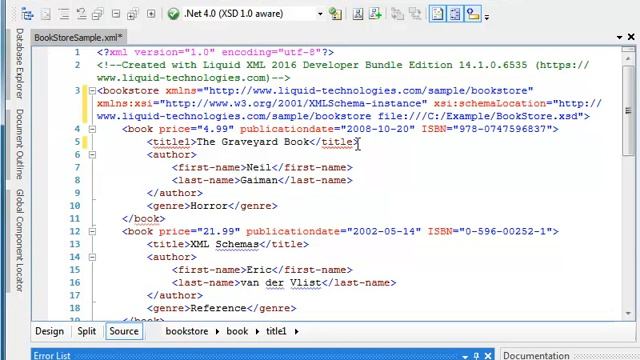This screenshot has width=640, height=360.
Task: Click the "The Graveyard Book" text on line 5
Action: [253, 142]
